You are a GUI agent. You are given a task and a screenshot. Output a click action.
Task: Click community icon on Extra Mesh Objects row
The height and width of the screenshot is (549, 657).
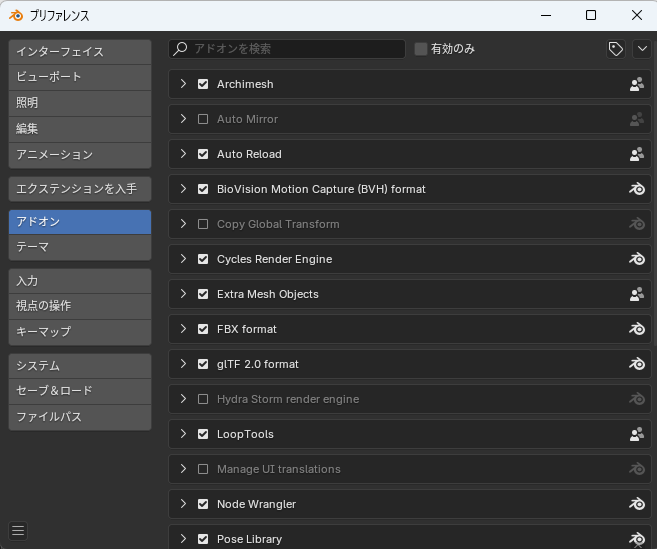[x=636, y=294]
